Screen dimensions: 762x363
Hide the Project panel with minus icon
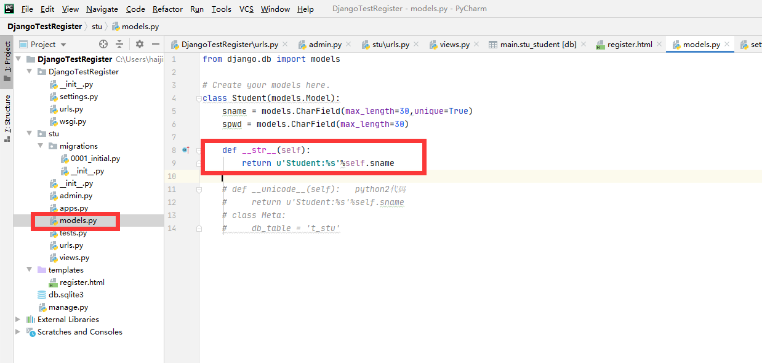coord(156,44)
